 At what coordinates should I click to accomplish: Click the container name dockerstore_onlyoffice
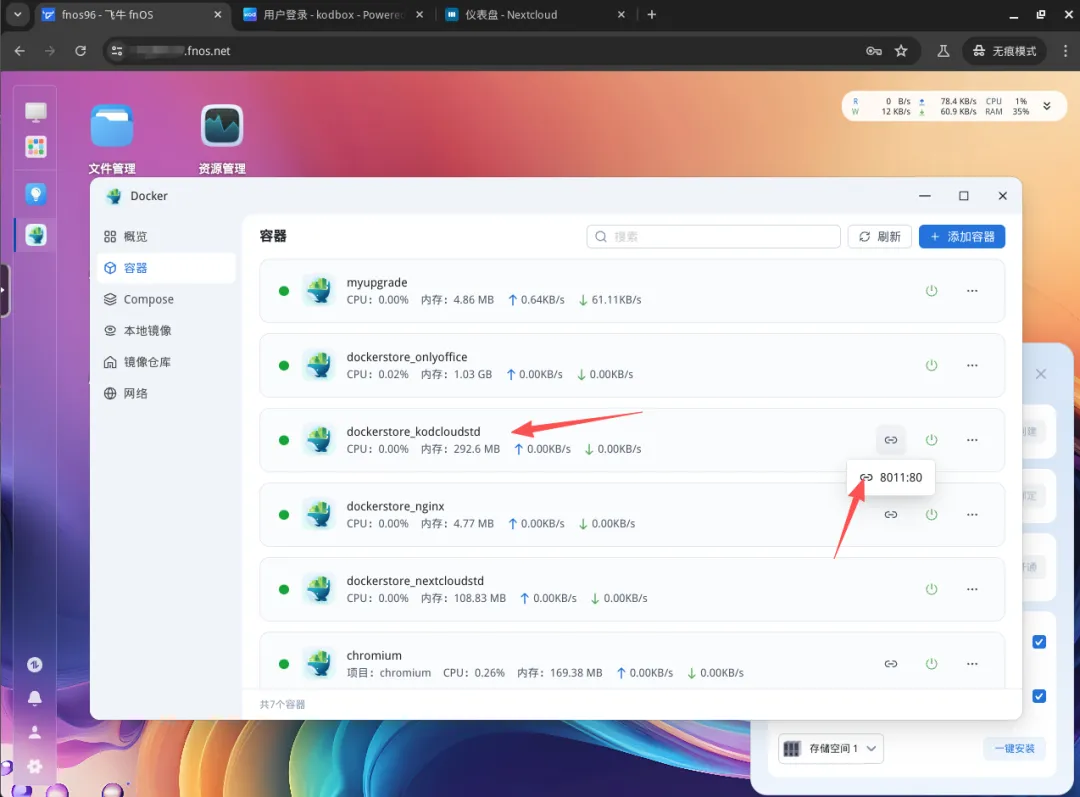point(406,357)
